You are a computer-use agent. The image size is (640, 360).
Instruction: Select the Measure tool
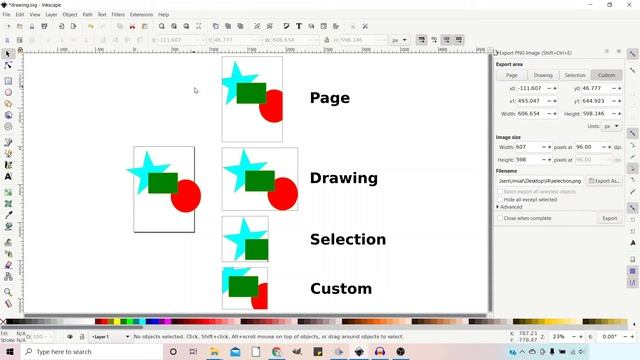point(8,303)
